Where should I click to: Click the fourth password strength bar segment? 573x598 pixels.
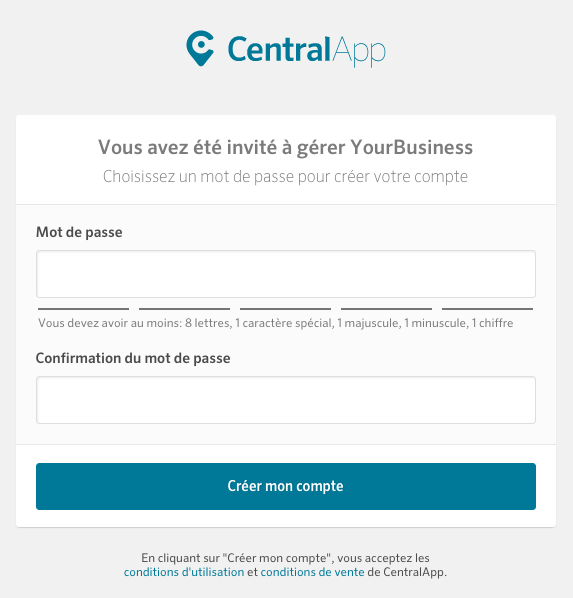tap(386, 309)
